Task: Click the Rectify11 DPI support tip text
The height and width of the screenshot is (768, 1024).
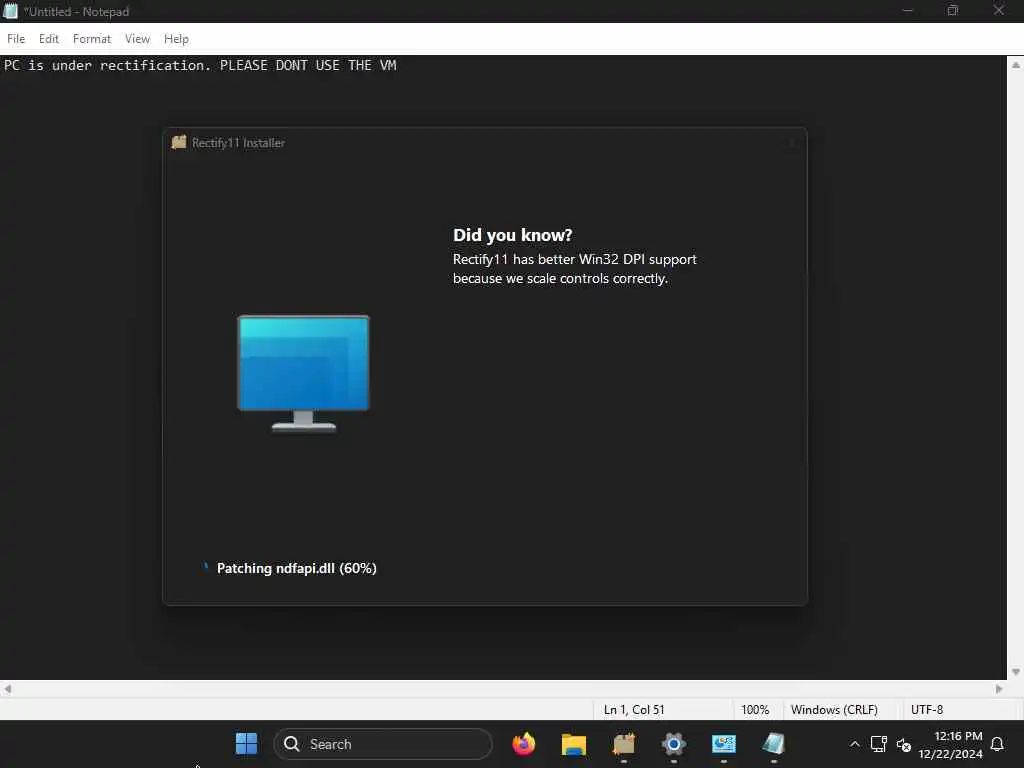Action: [575, 268]
